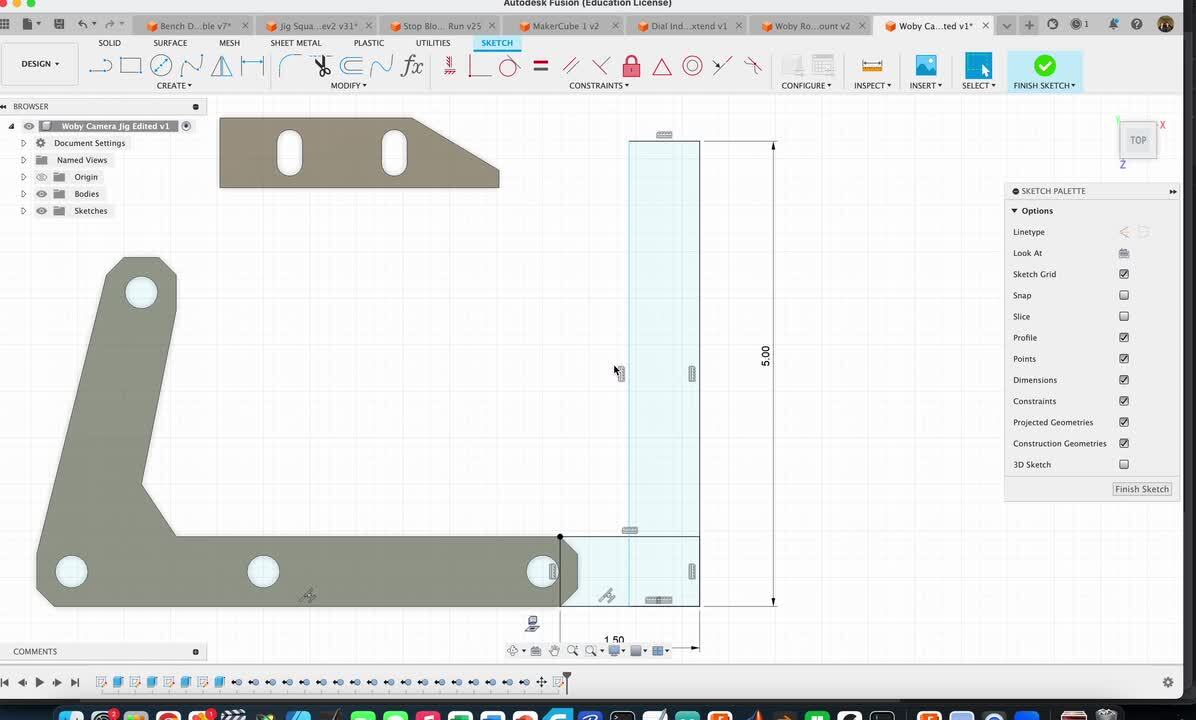1196x720 pixels.
Task: Enable the Snap checkbox
Action: (1124, 295)
